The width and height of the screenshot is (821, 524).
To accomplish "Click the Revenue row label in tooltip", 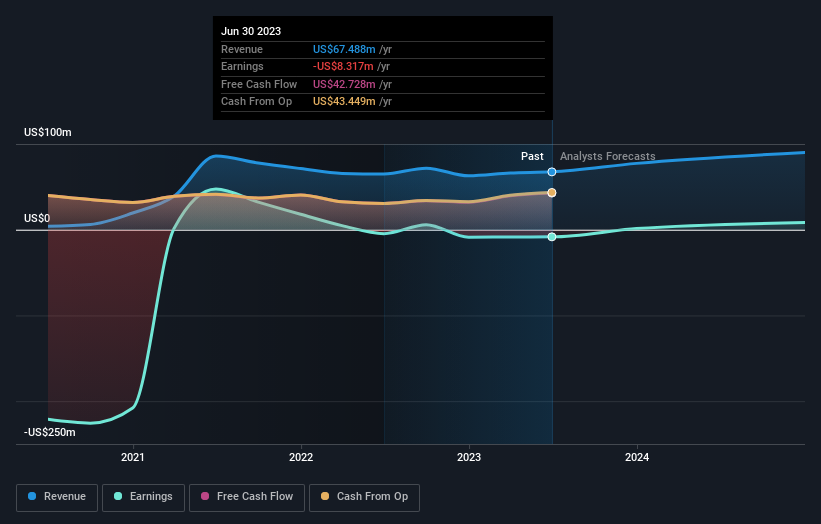I will pyautogui.click(x=242, y=49).
